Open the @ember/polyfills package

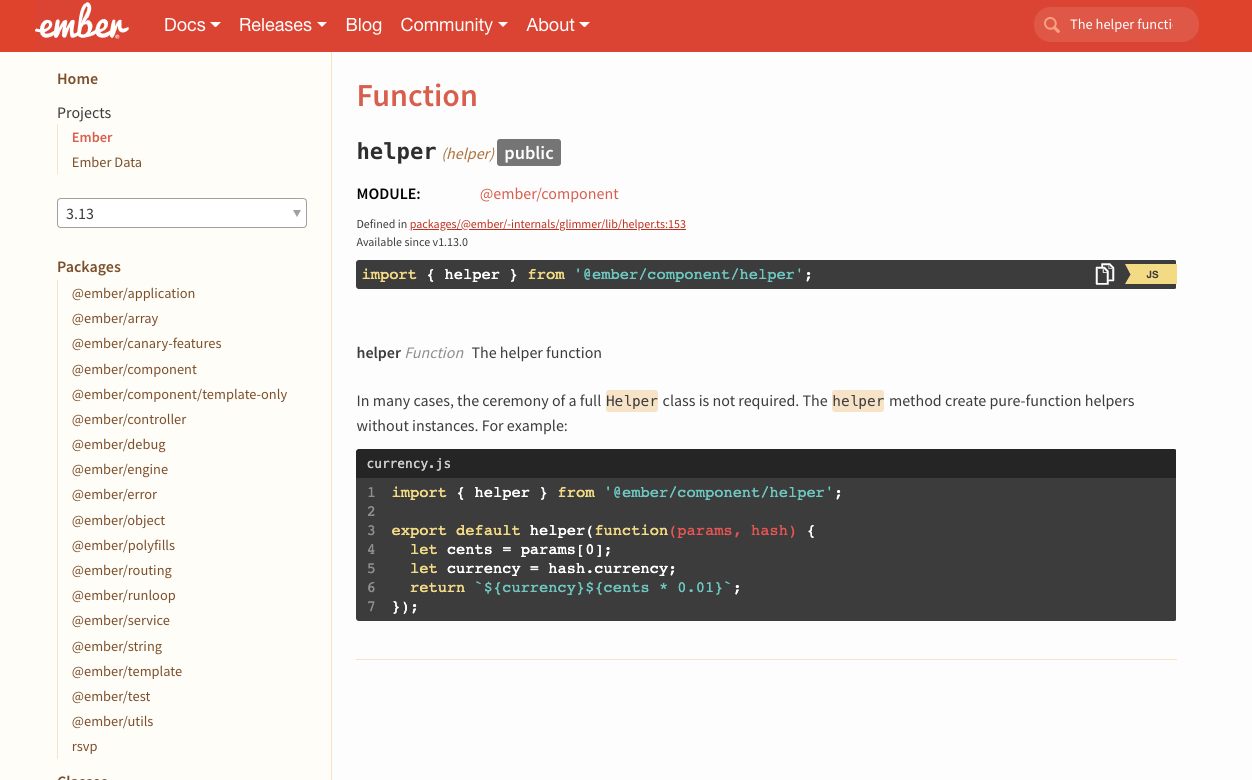[123, 545]
